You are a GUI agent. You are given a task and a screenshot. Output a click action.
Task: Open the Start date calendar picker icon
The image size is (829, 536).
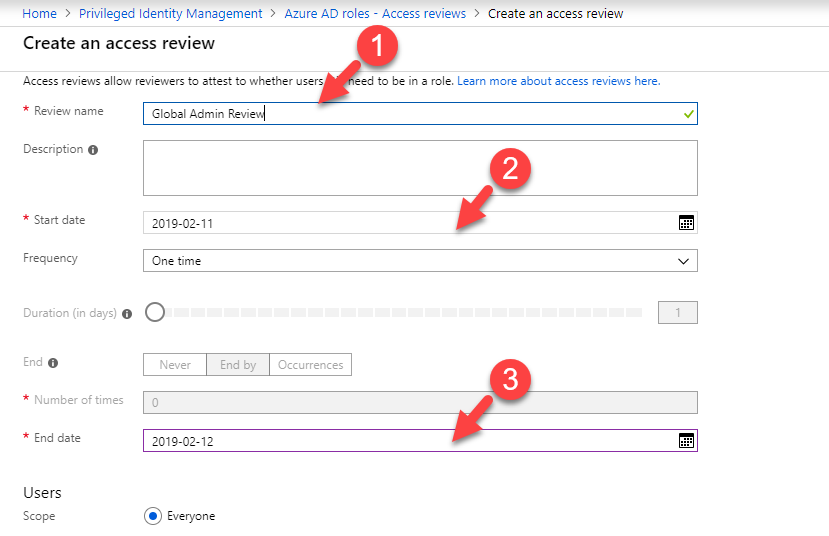coord(686,223)
